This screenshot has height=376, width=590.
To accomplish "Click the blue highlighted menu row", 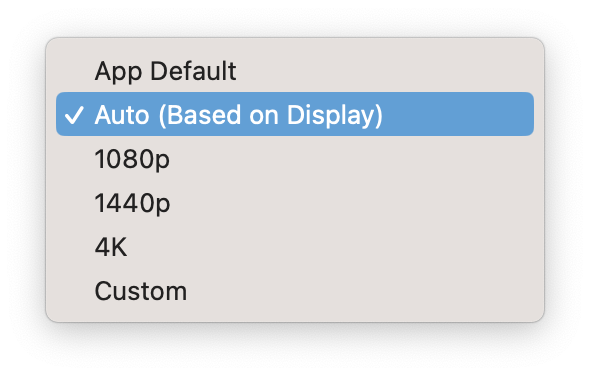I will click(x=295, y=114).
